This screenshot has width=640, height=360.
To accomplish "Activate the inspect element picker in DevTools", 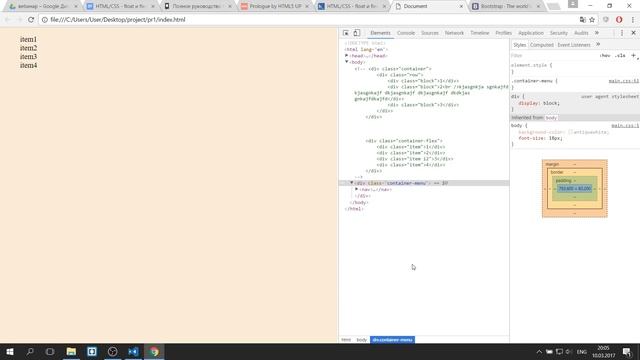I will click(346, 33).
